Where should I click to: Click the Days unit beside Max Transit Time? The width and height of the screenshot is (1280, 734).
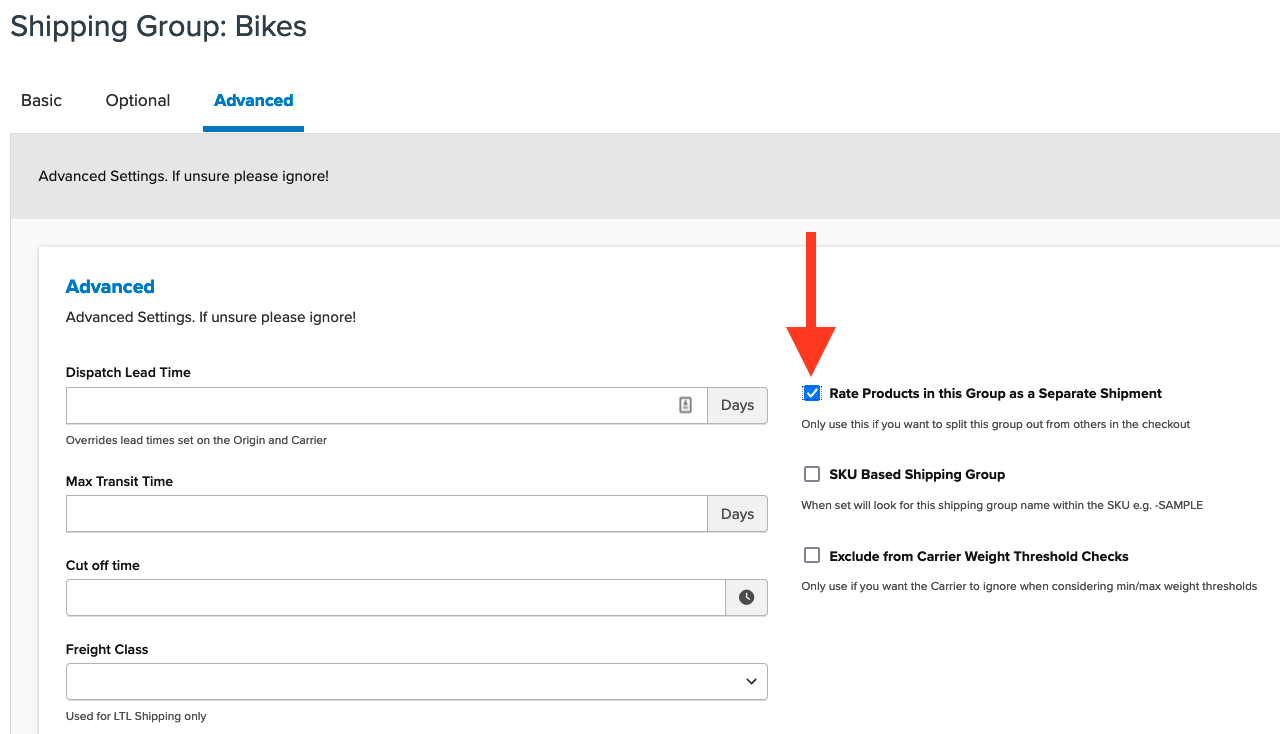(x=737, y=514)
